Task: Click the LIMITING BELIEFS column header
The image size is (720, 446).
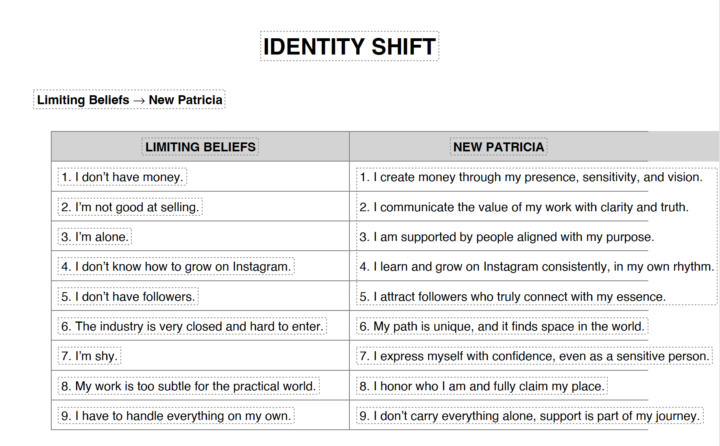Action: 201,147
